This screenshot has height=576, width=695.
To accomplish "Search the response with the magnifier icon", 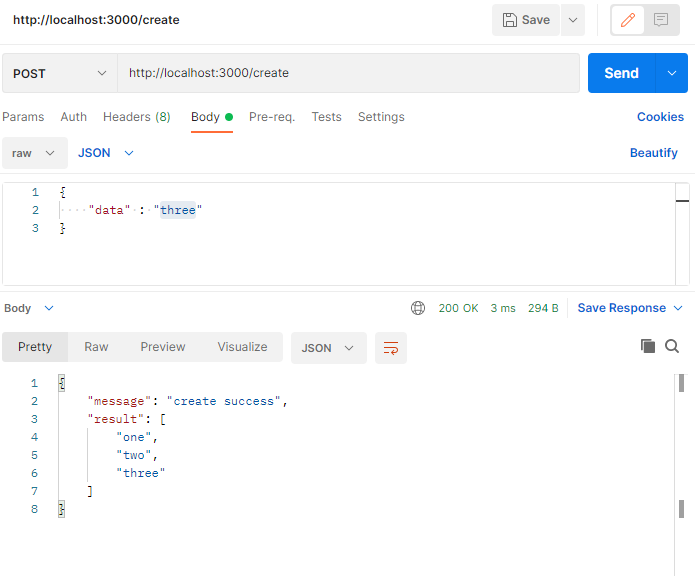I will (x=672, y=346).
